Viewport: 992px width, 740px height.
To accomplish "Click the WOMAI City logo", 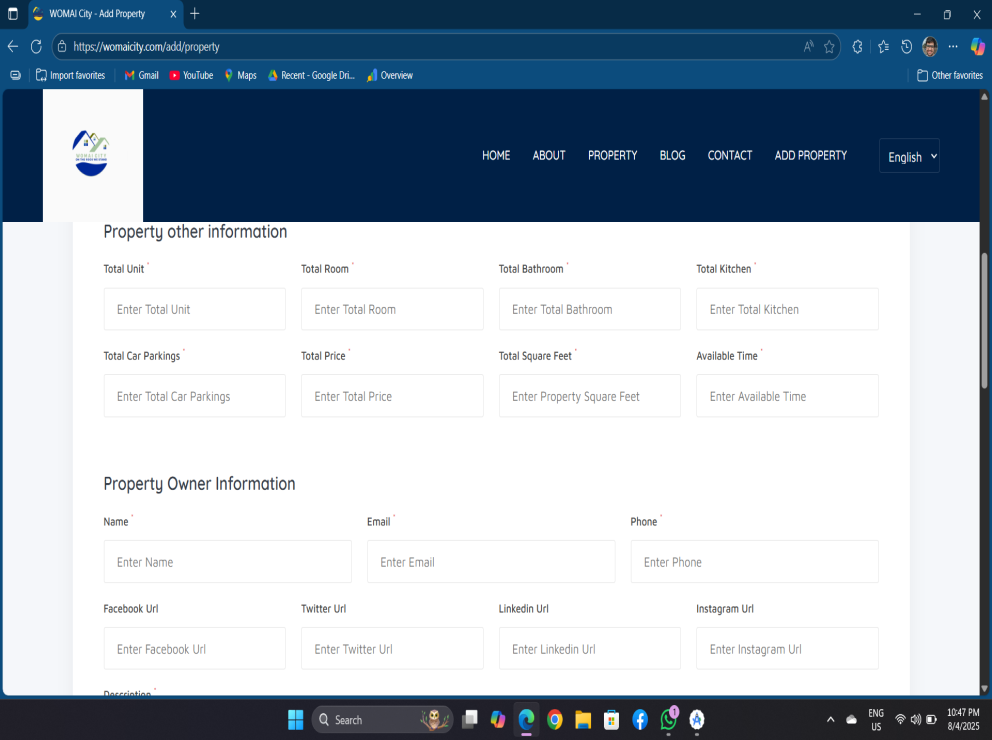I will 92,154.
